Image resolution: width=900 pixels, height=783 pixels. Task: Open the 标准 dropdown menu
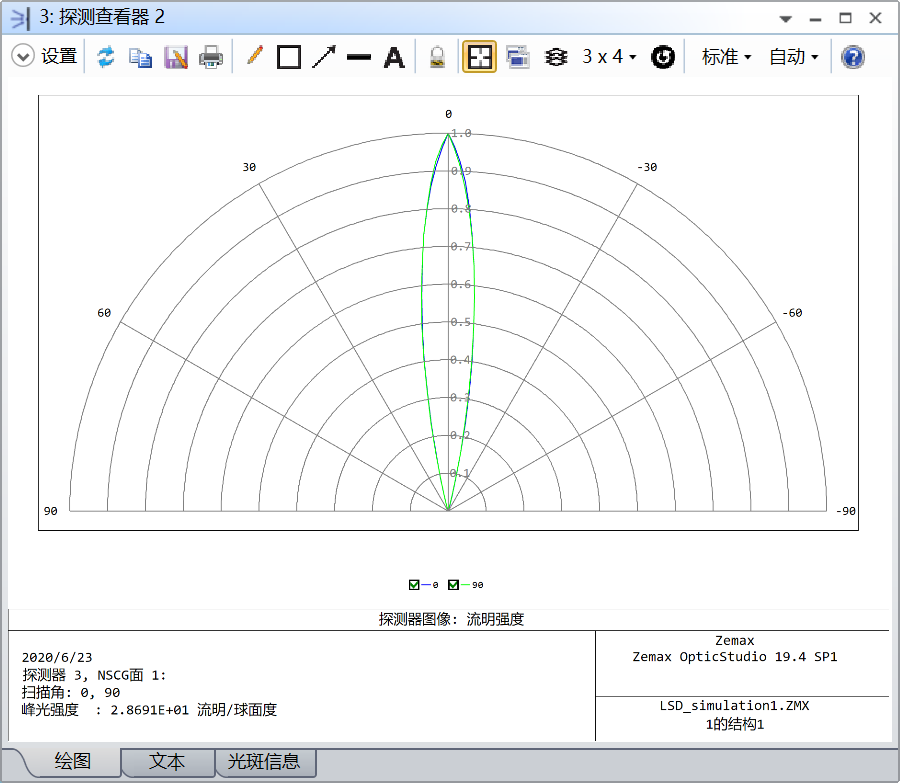(726, 57)
